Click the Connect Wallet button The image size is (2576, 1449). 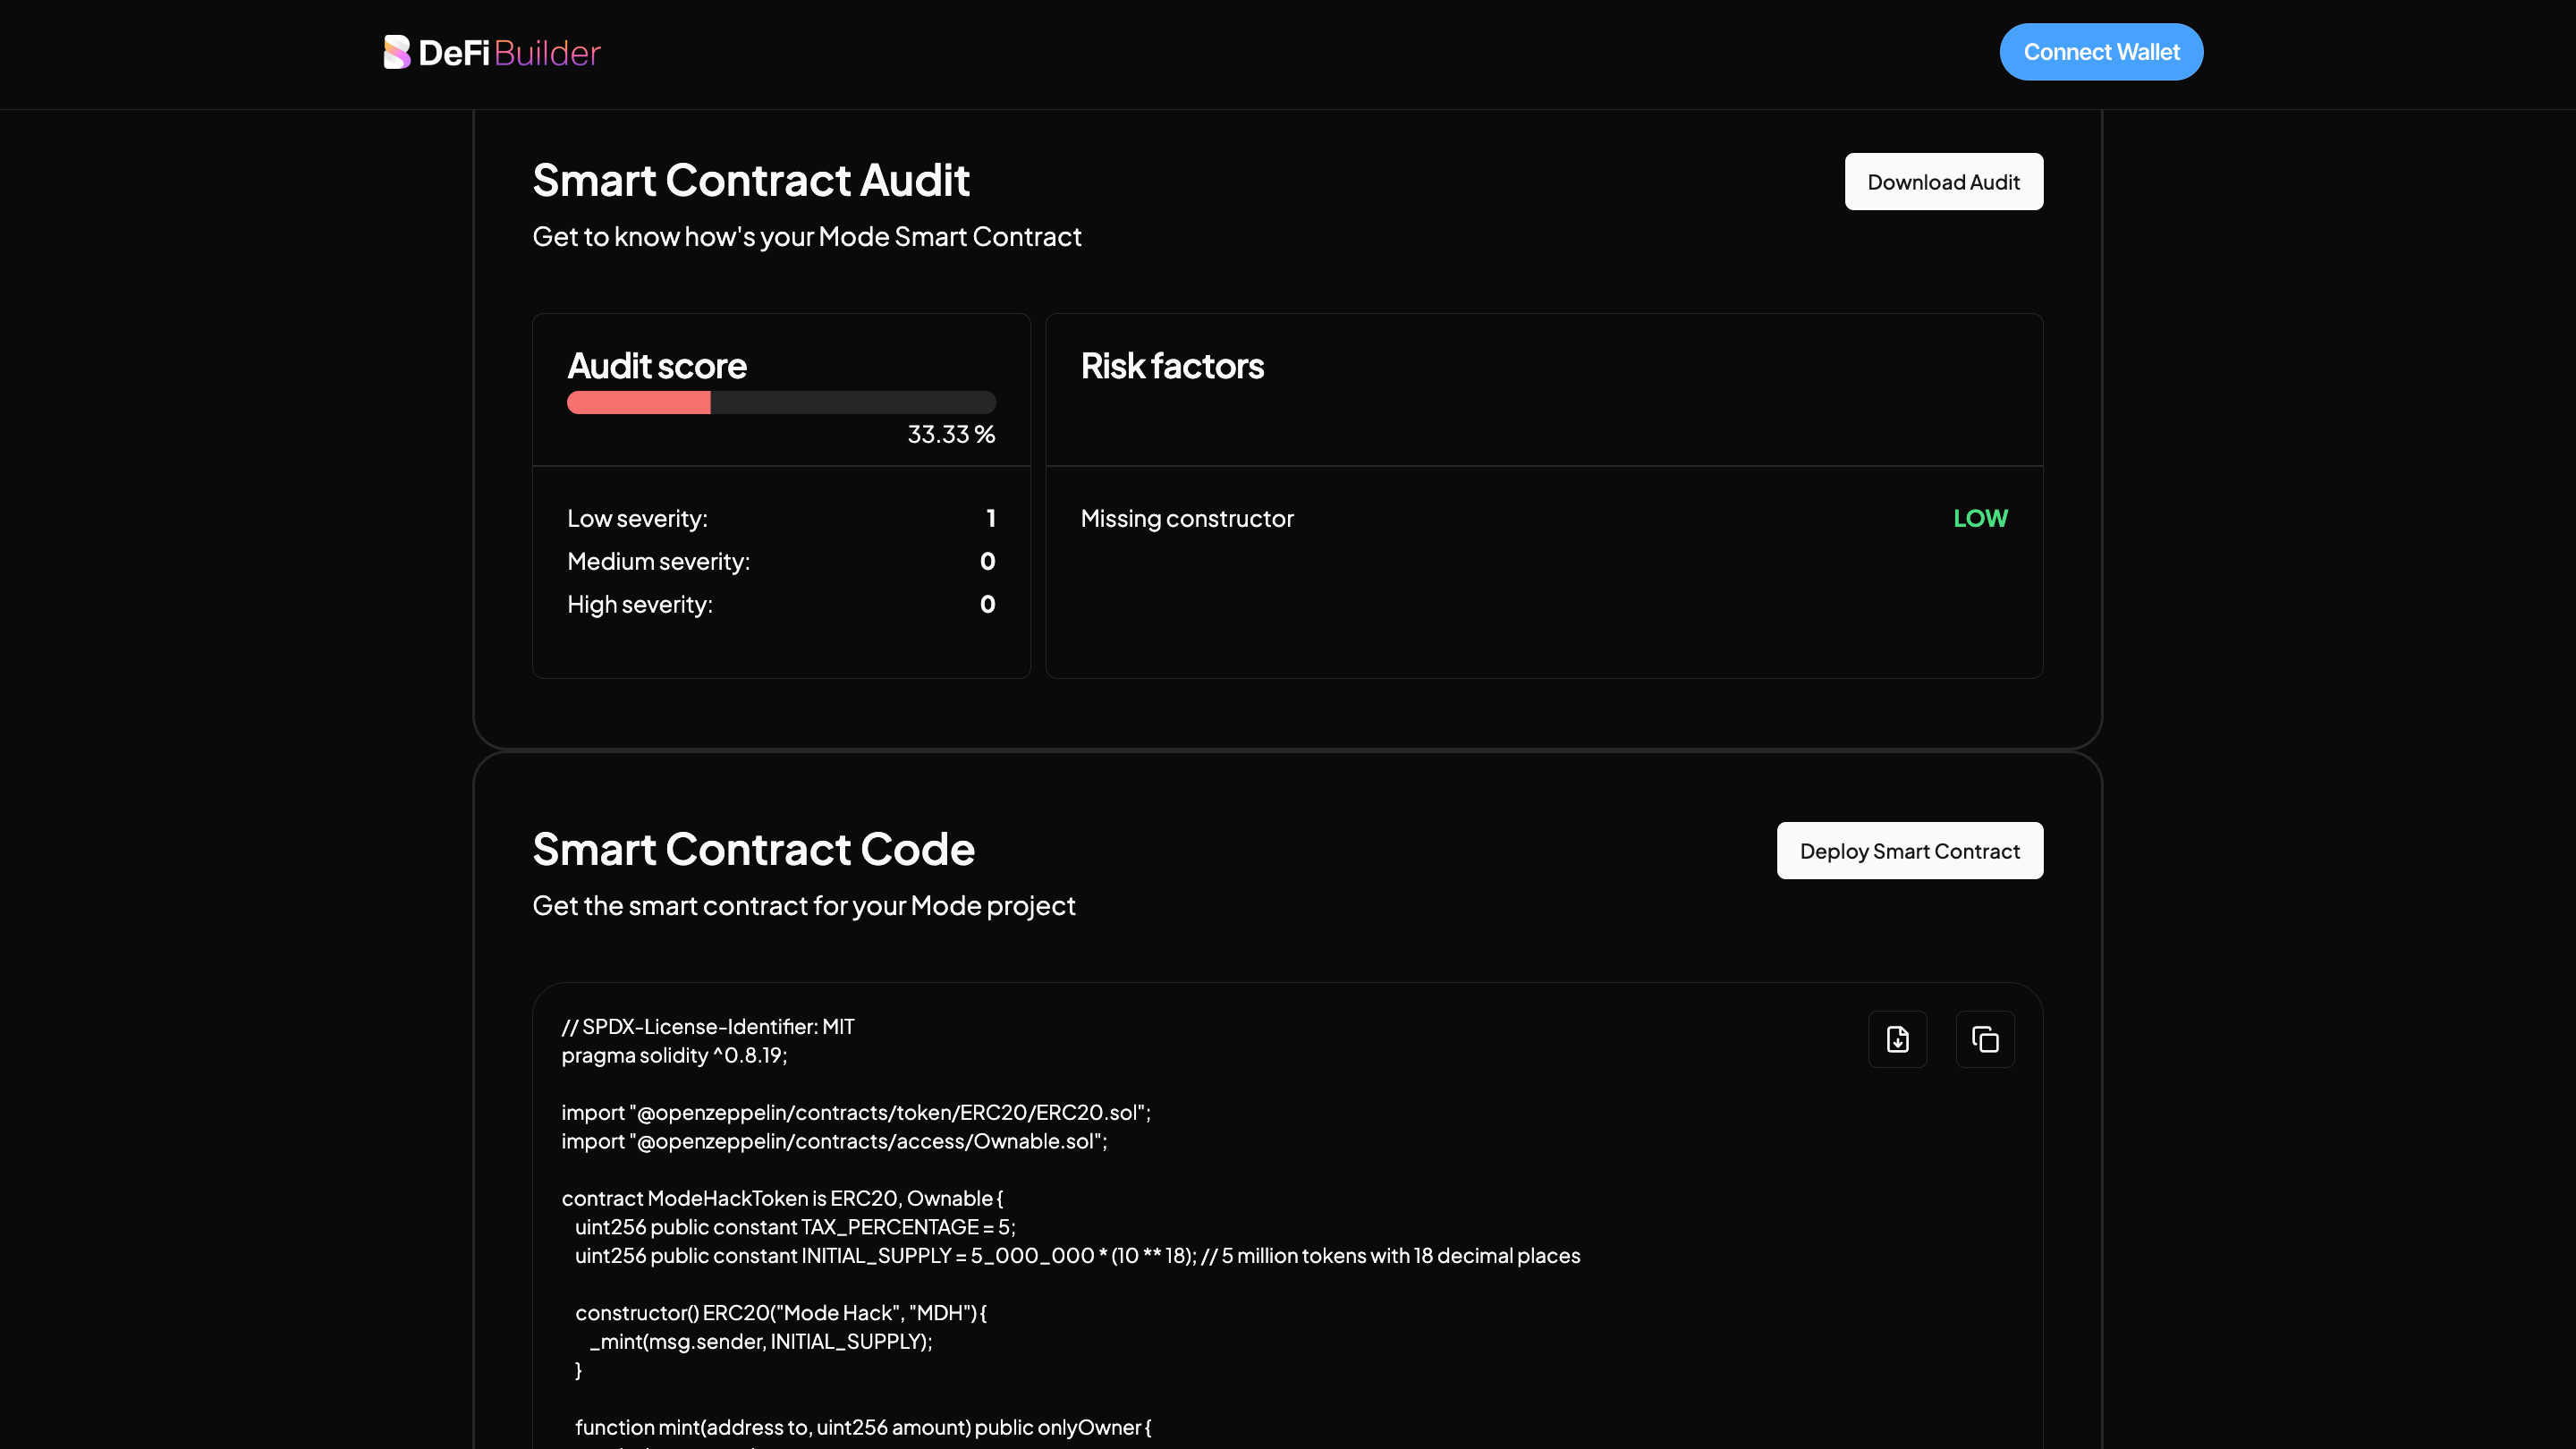[x=2100, y=52]
